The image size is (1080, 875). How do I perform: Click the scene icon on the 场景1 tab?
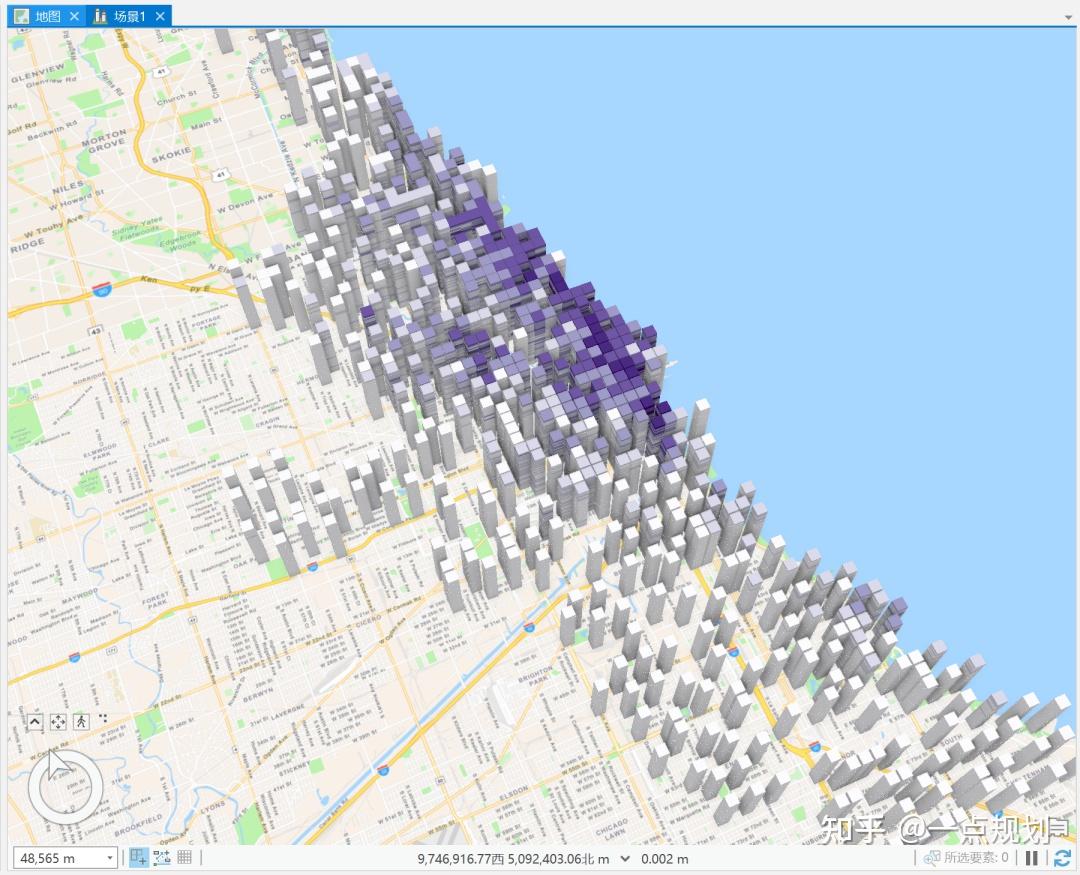point(100,16)
